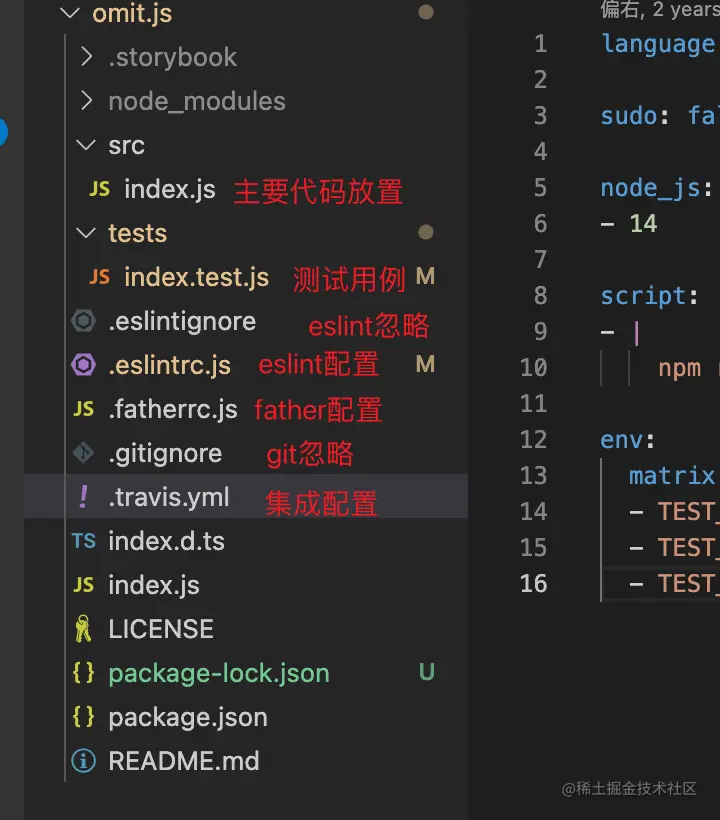Click the modified dot badge on omit.js
The width and height of the screenshot is (720, 820).
tap(426, 12)
